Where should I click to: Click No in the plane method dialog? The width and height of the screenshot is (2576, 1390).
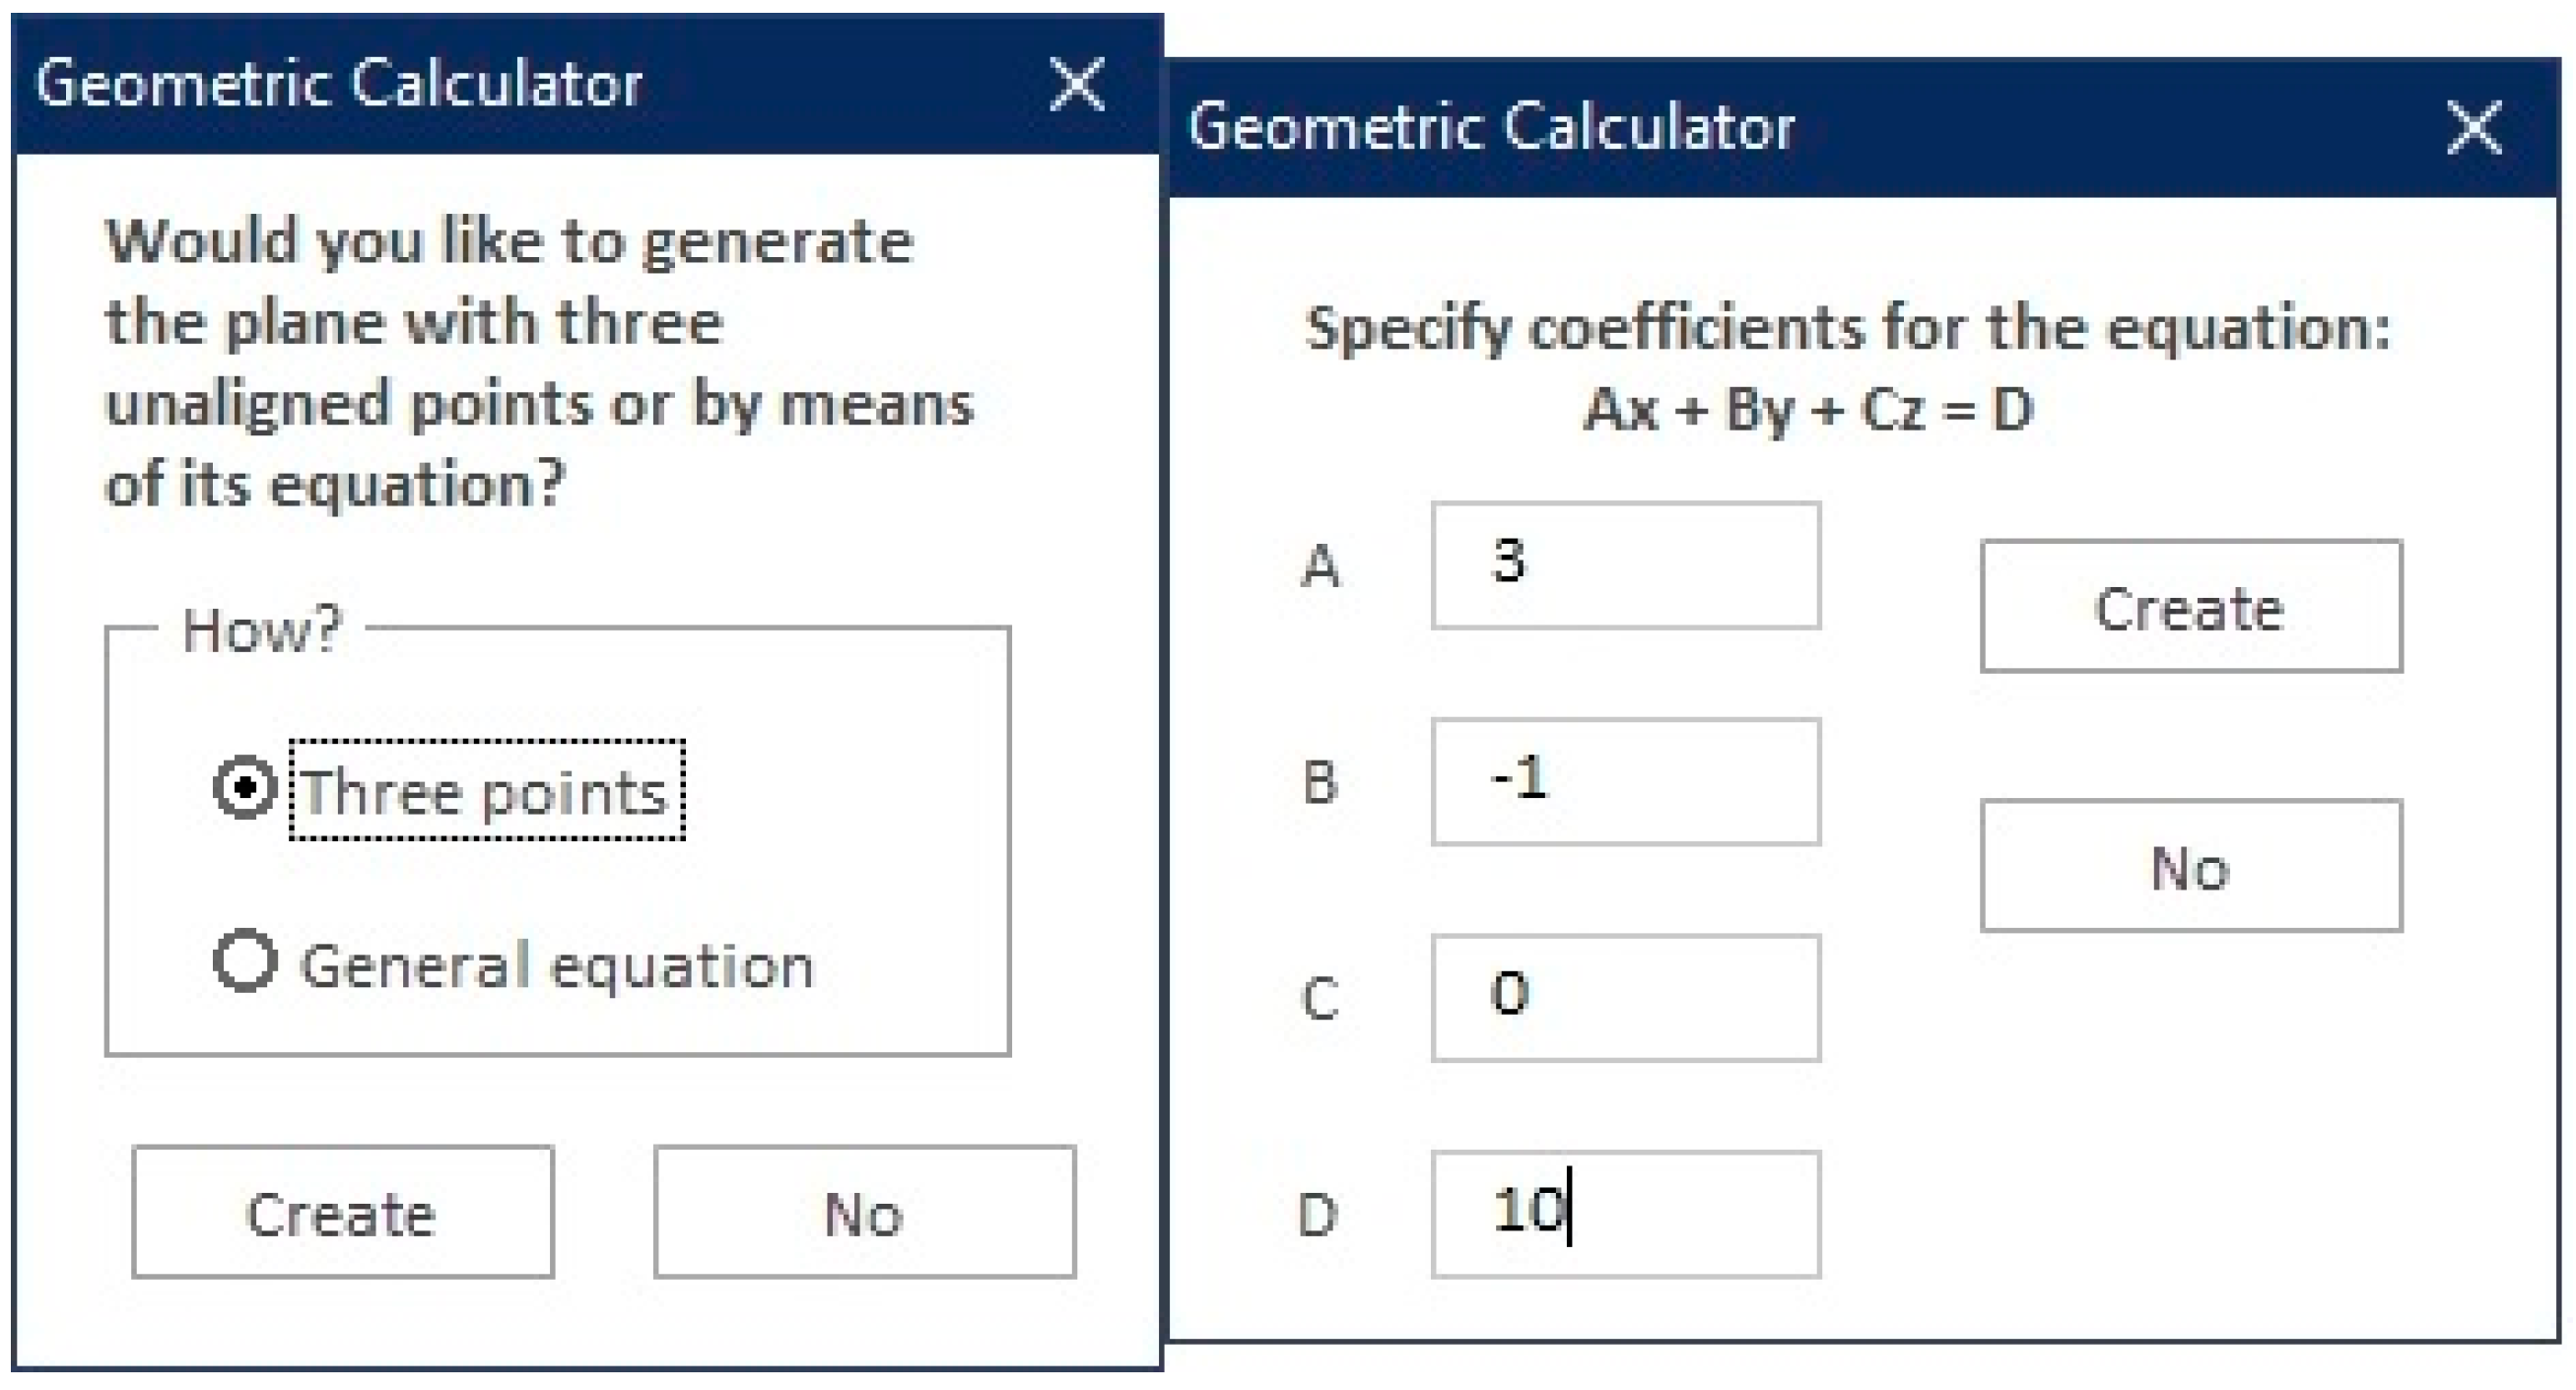(865, 1212)
